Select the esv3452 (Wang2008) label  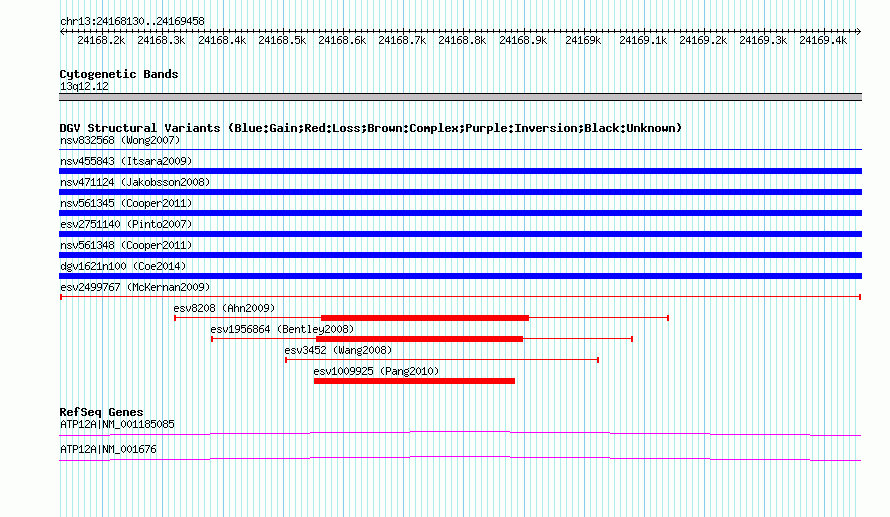pyautogui.click(x=338, y=350)
